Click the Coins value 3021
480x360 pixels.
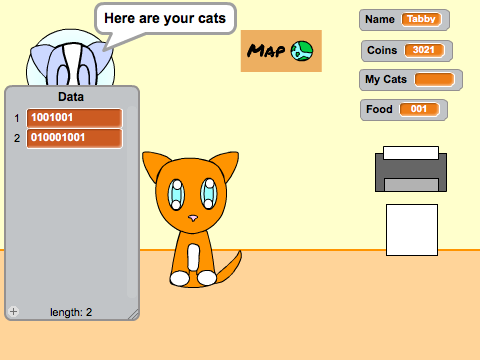tap(424, 50)
